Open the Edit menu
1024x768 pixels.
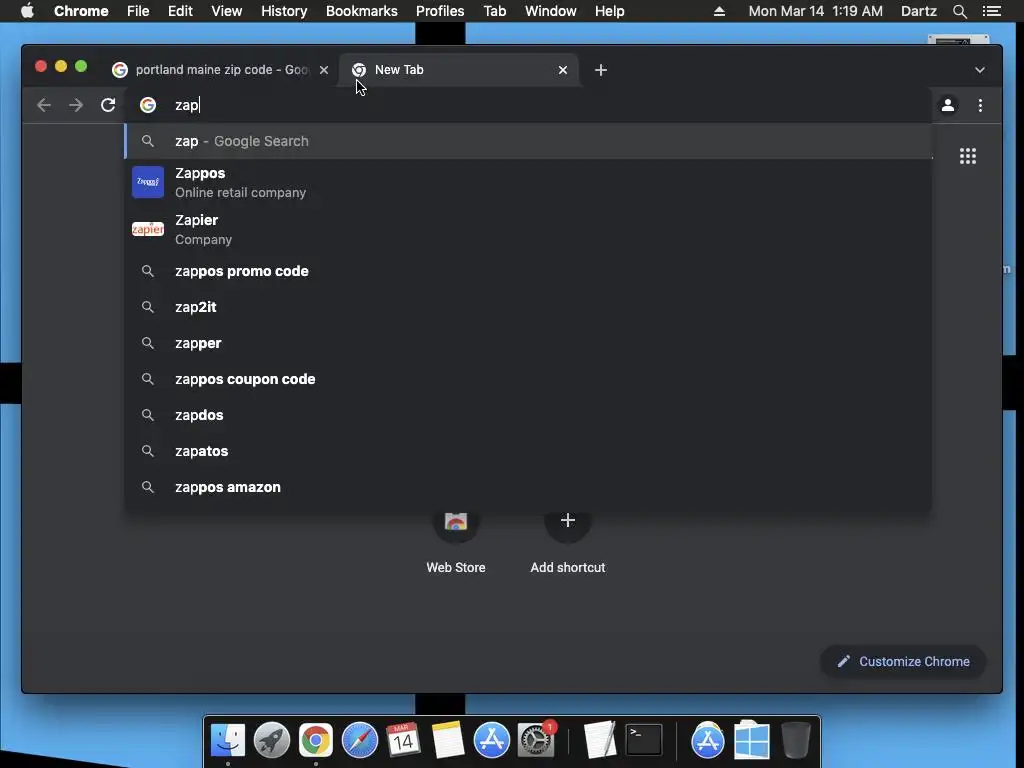click(180, 11)
